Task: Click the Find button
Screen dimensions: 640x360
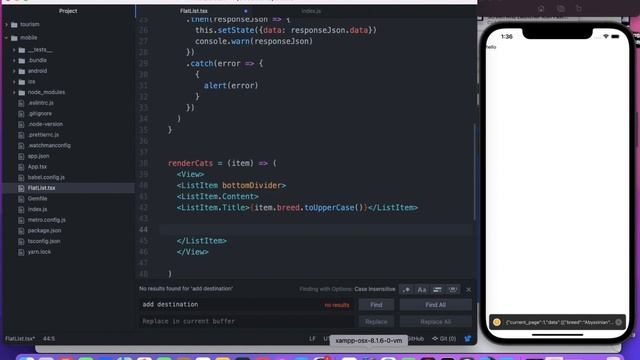Action: tap(376, 305)
